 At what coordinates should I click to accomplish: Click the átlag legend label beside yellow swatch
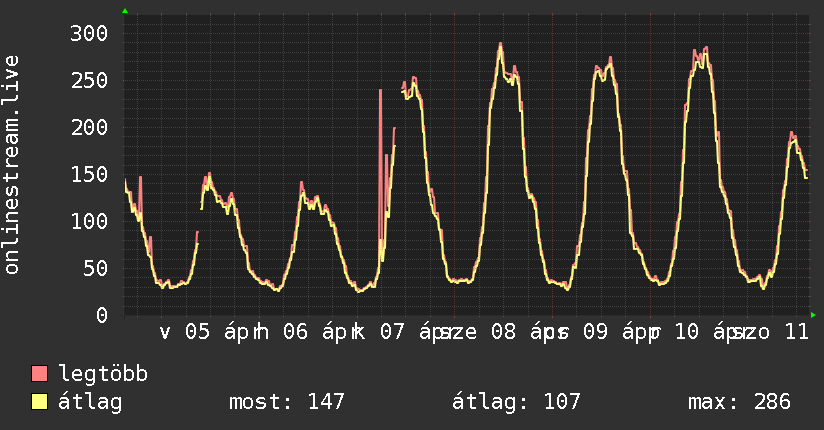click(x=90, y=402)
